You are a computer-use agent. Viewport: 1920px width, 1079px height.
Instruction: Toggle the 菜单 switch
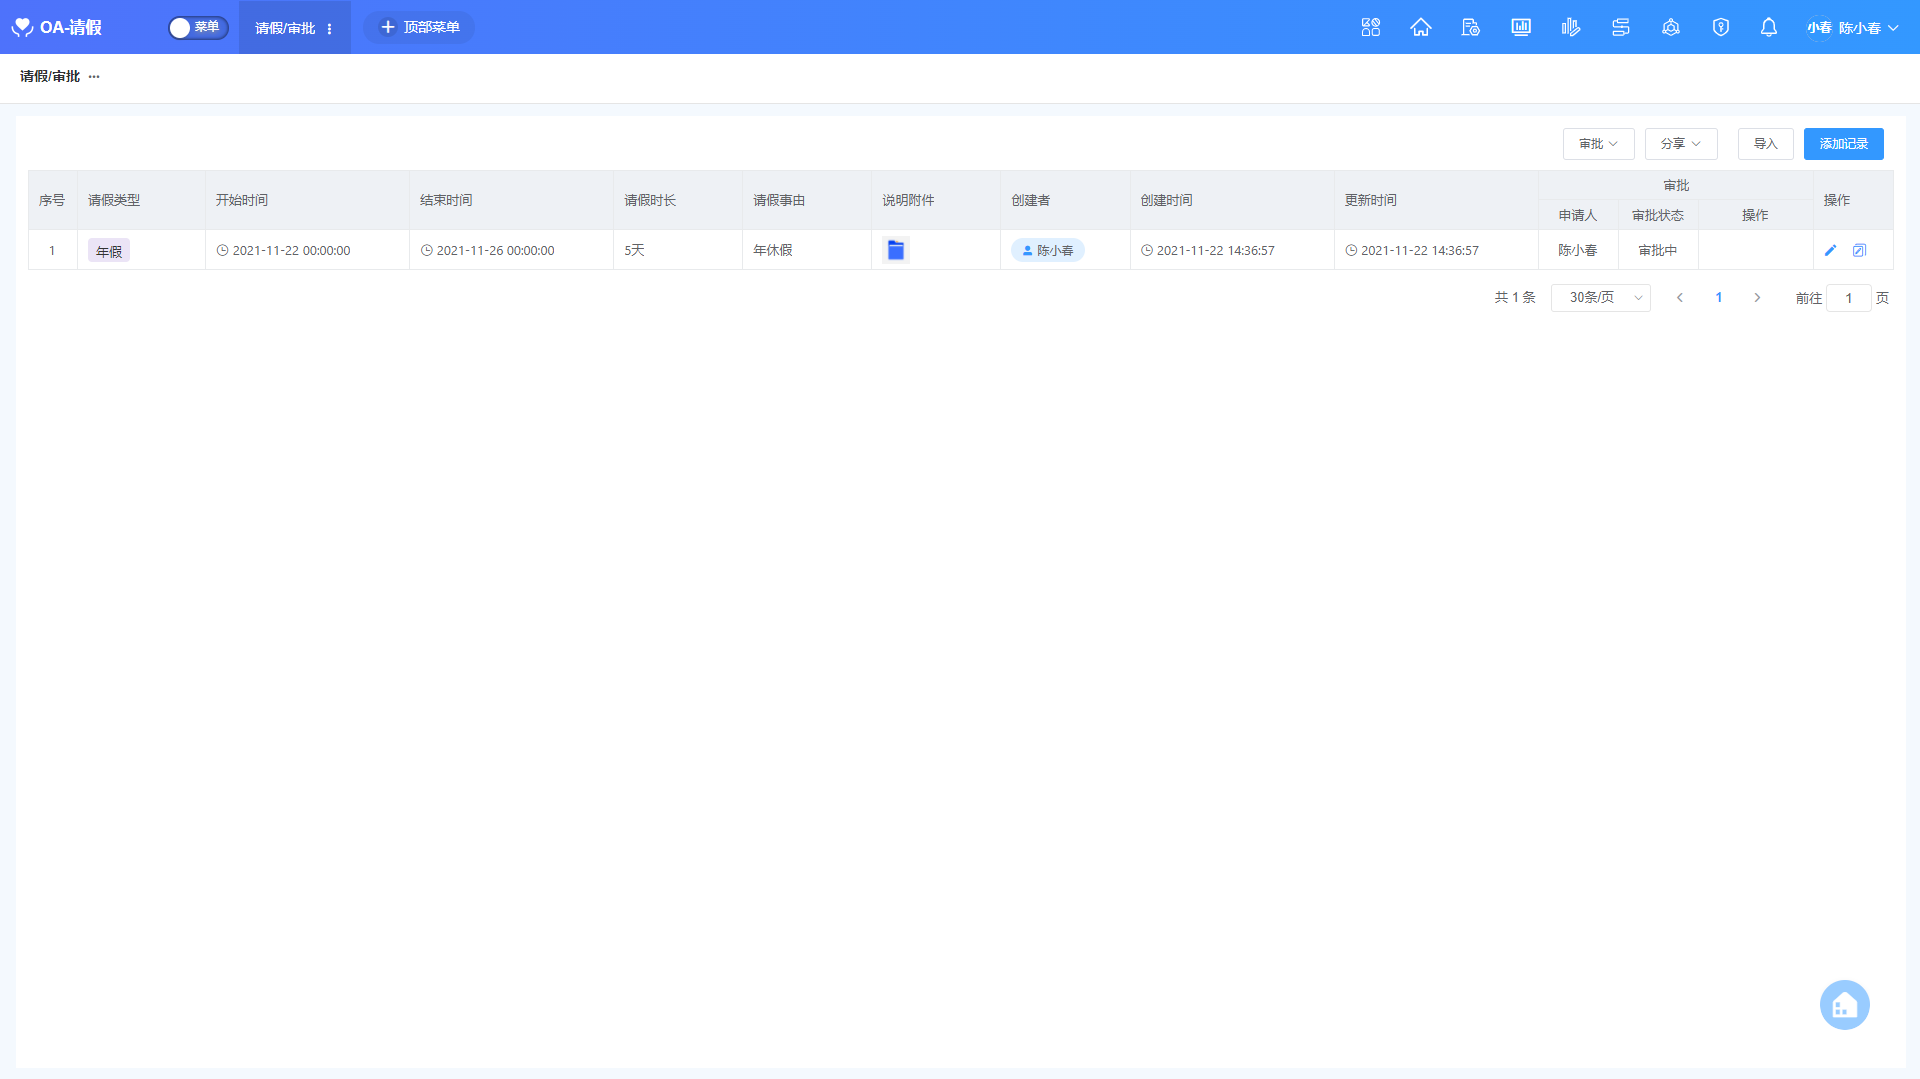tap(198, 27)
